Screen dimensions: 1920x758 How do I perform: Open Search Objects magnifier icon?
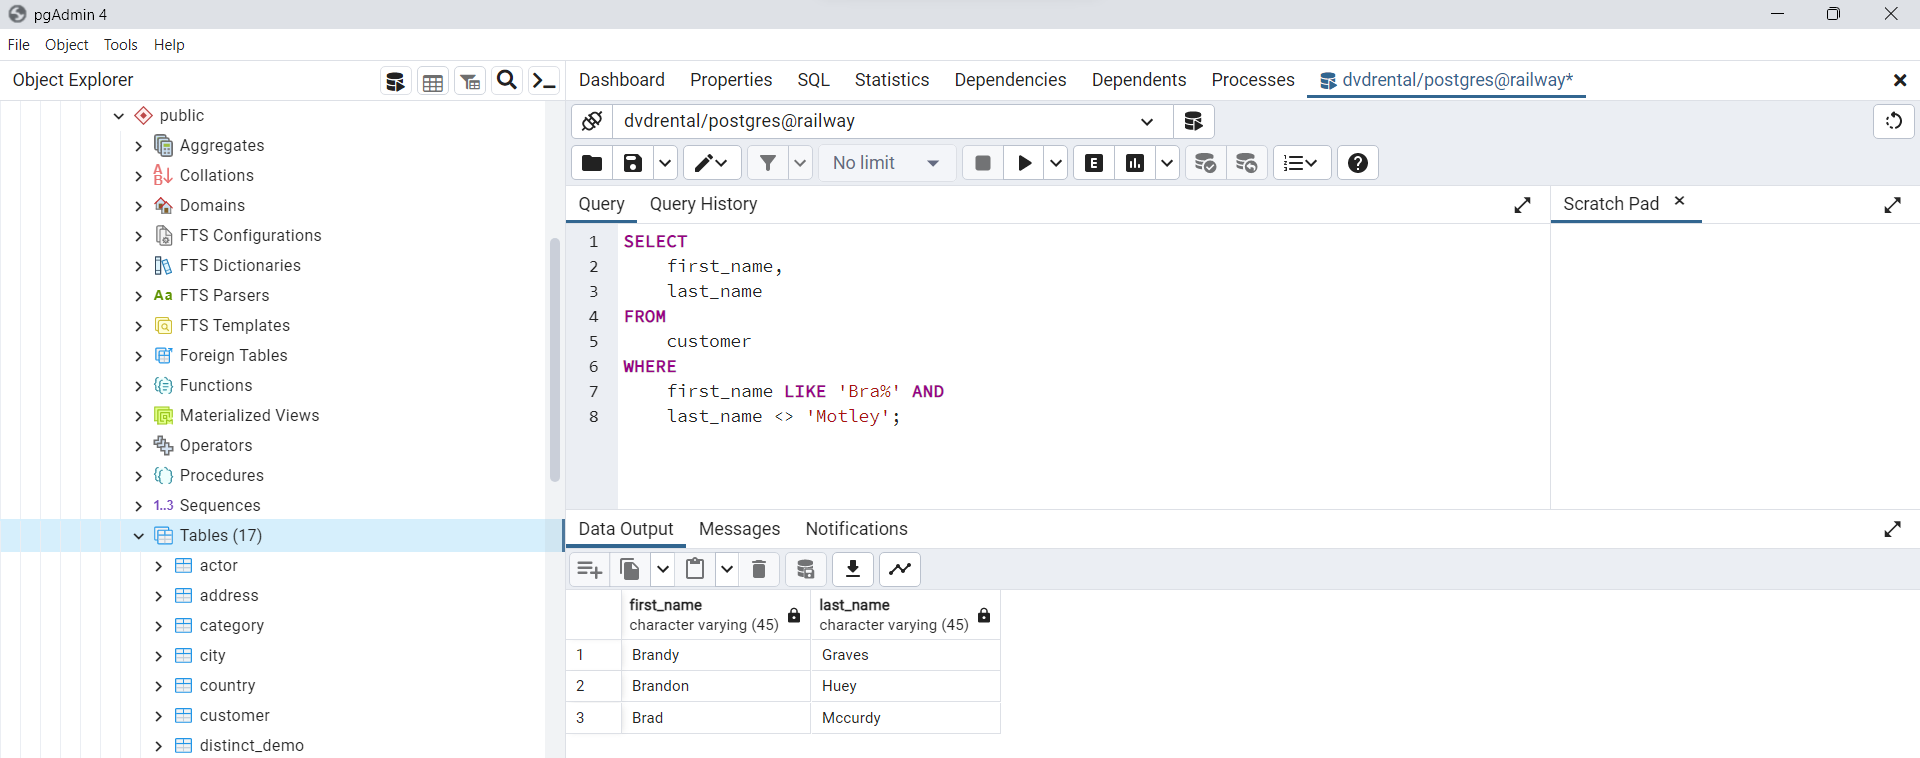[x=507, y=80]
